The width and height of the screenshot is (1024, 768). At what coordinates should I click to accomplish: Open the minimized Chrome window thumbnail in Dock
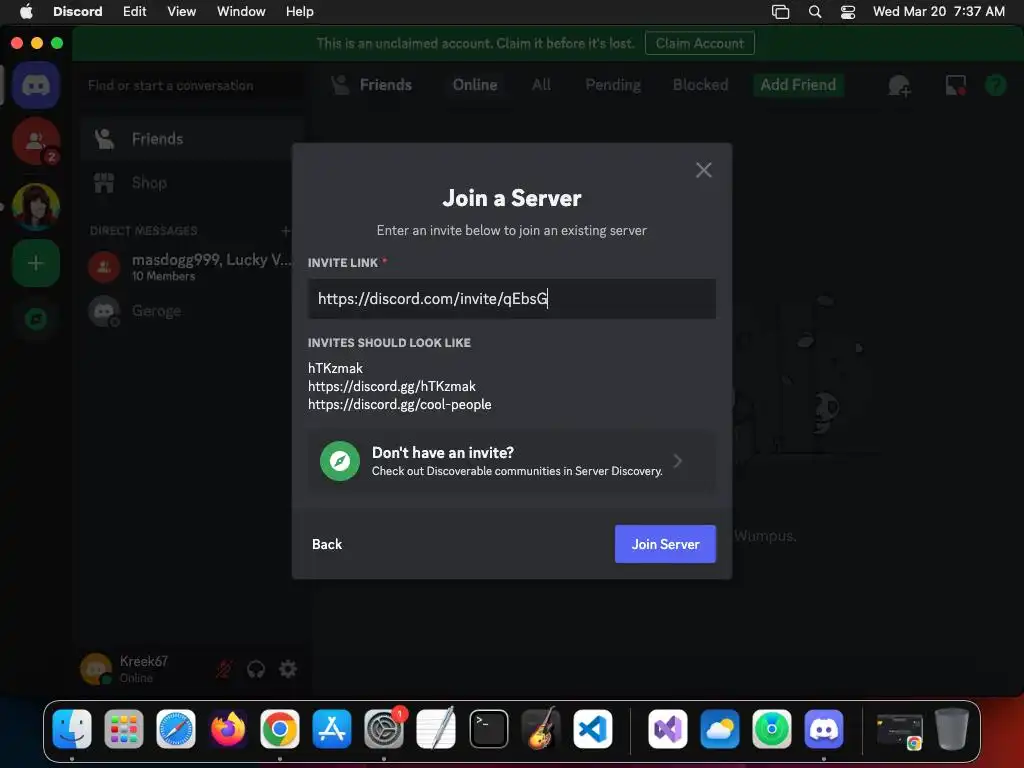click(x=899, y=730)
